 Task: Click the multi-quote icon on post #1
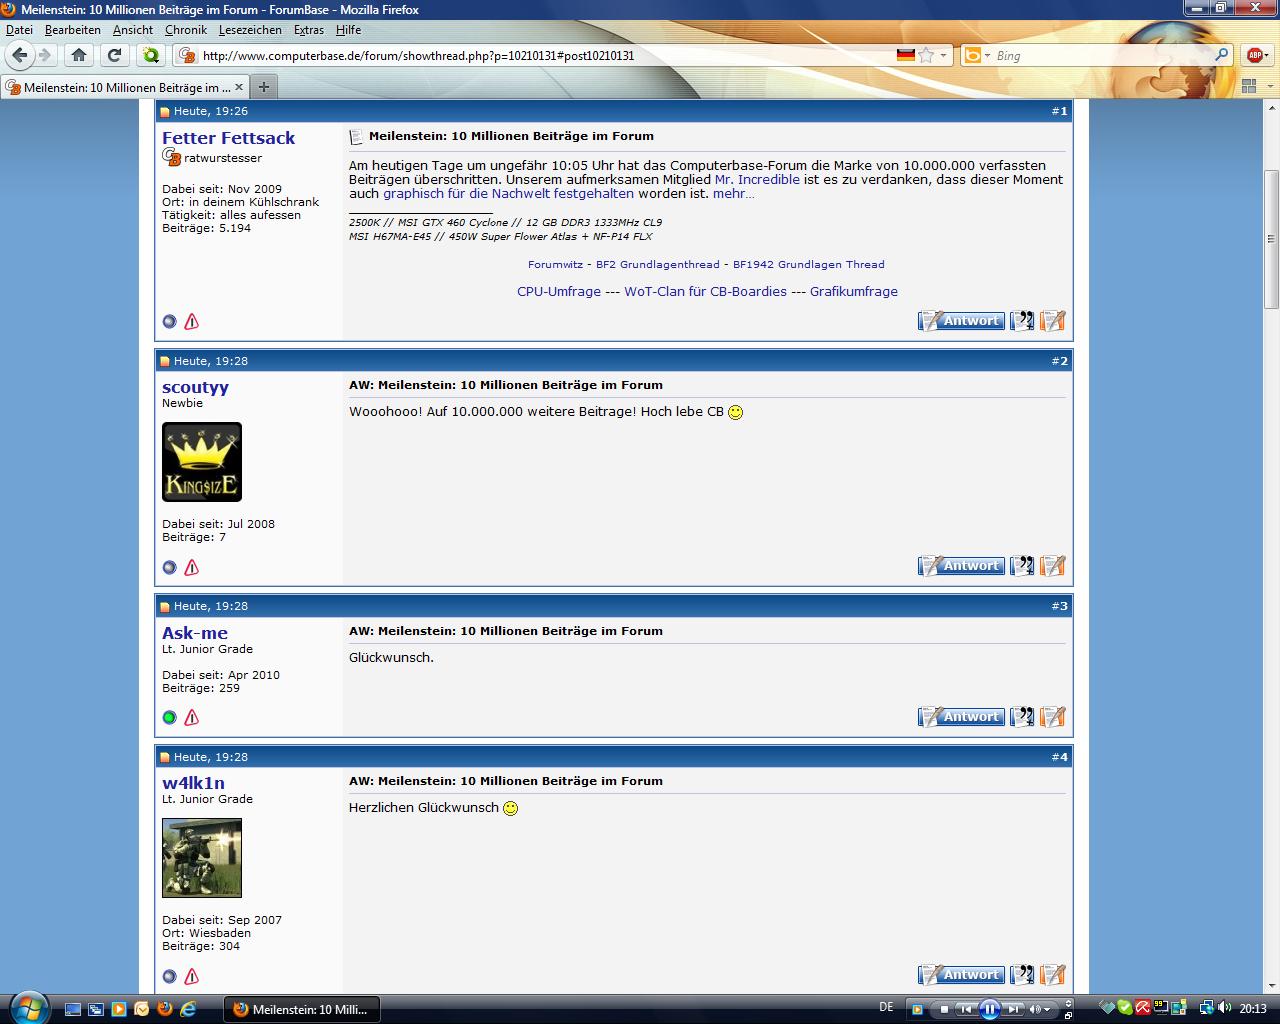pyautogui.click(x=1022, y=321)
